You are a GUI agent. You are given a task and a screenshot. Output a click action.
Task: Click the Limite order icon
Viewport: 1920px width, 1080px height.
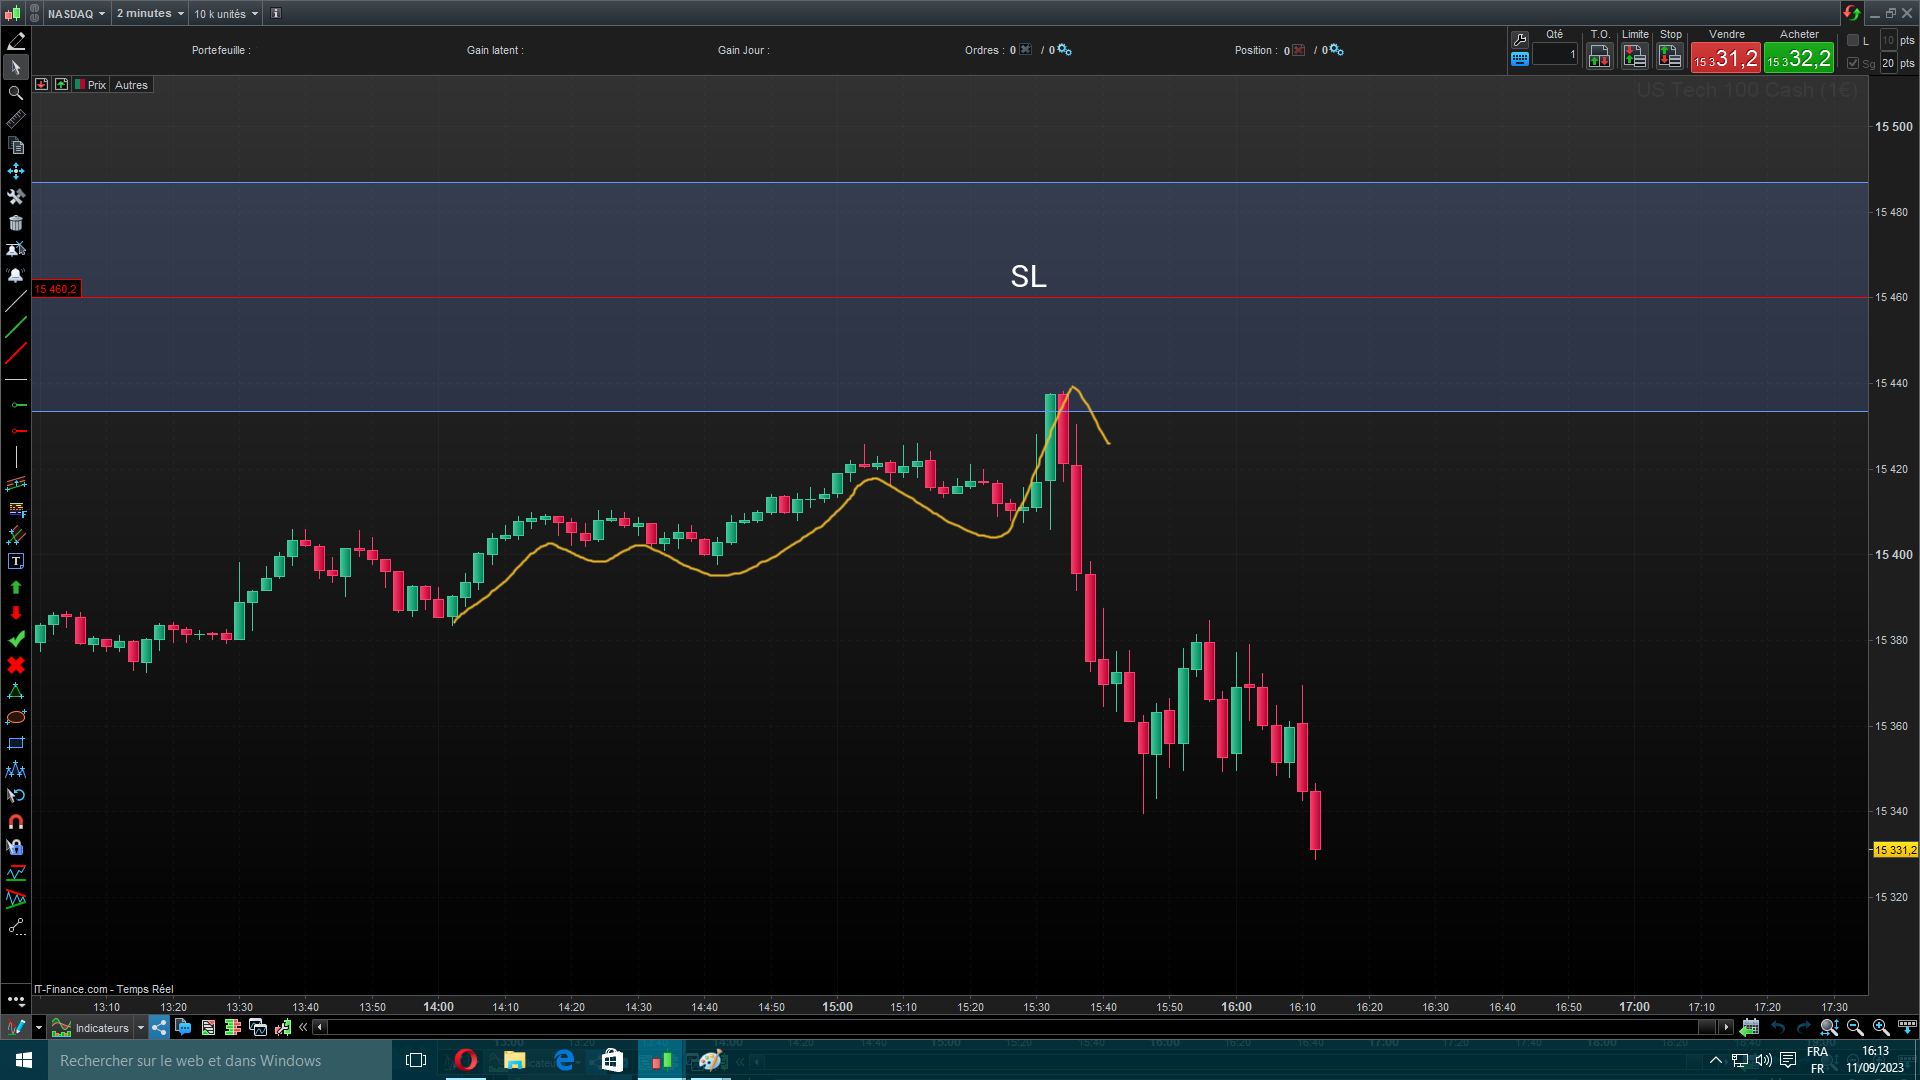coord(1635,57)
